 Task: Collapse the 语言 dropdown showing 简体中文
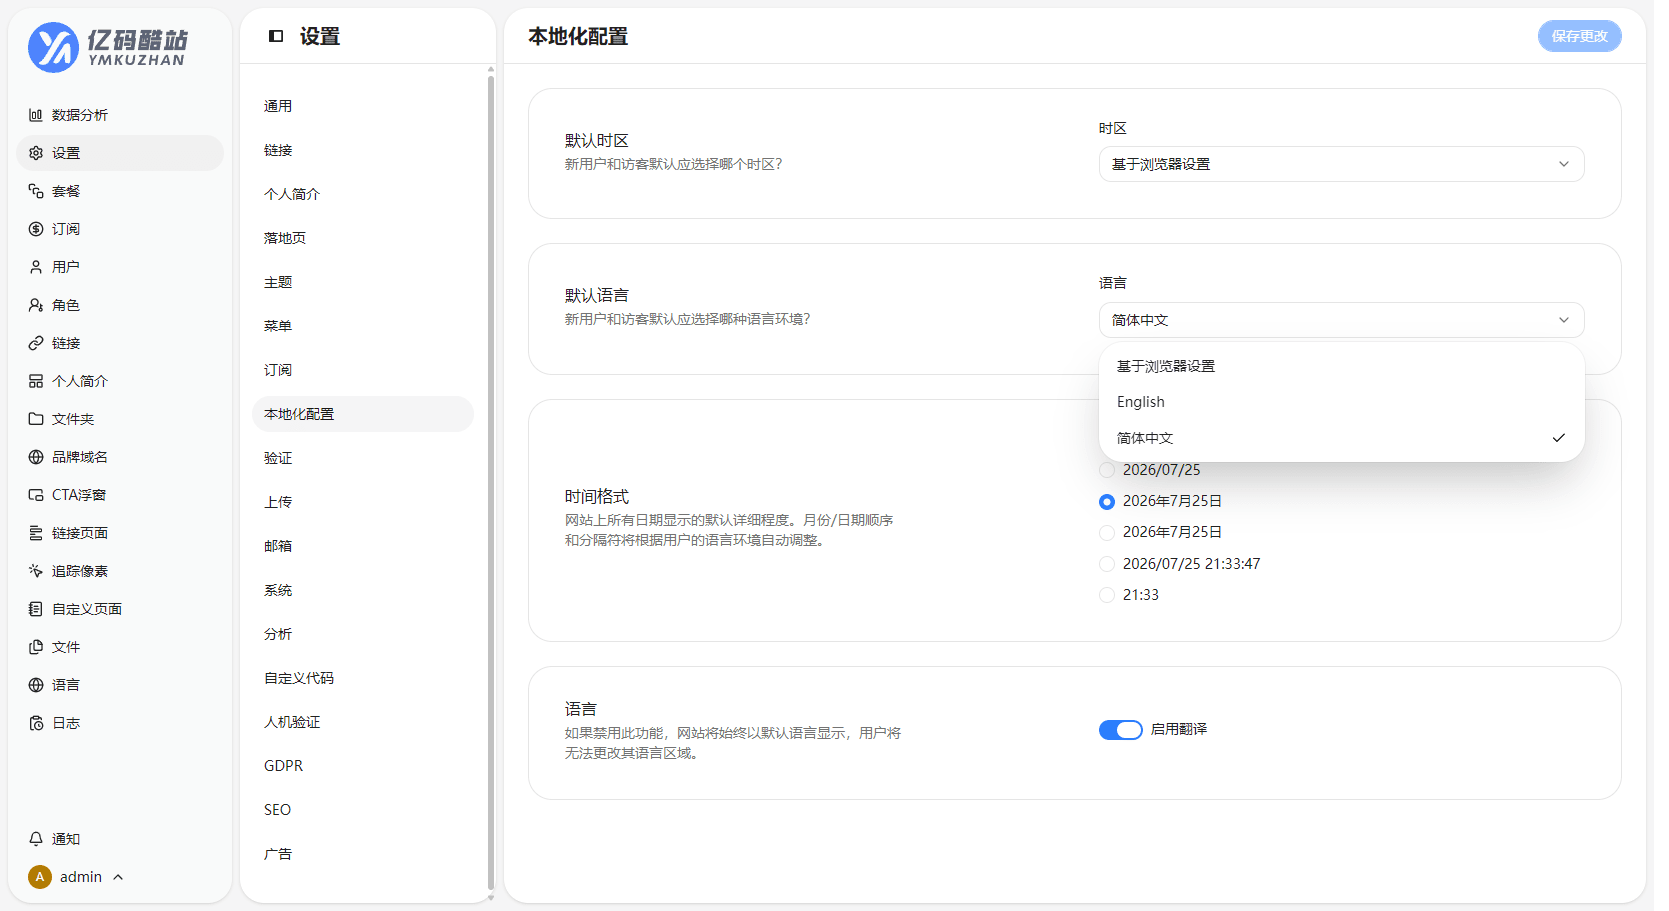tap(1342, 320)
